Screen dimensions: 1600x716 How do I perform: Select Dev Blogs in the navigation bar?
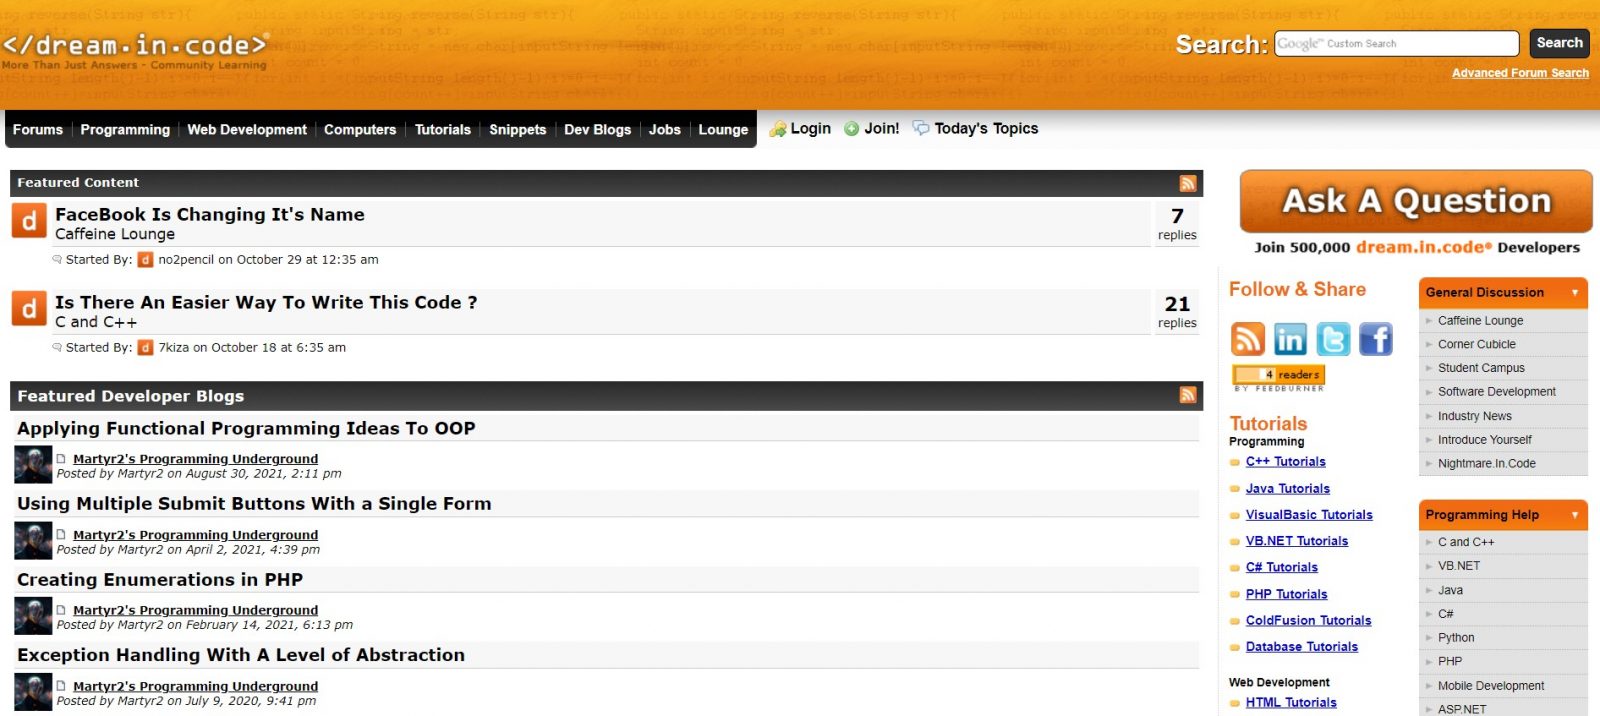click(x=597, y=130)
